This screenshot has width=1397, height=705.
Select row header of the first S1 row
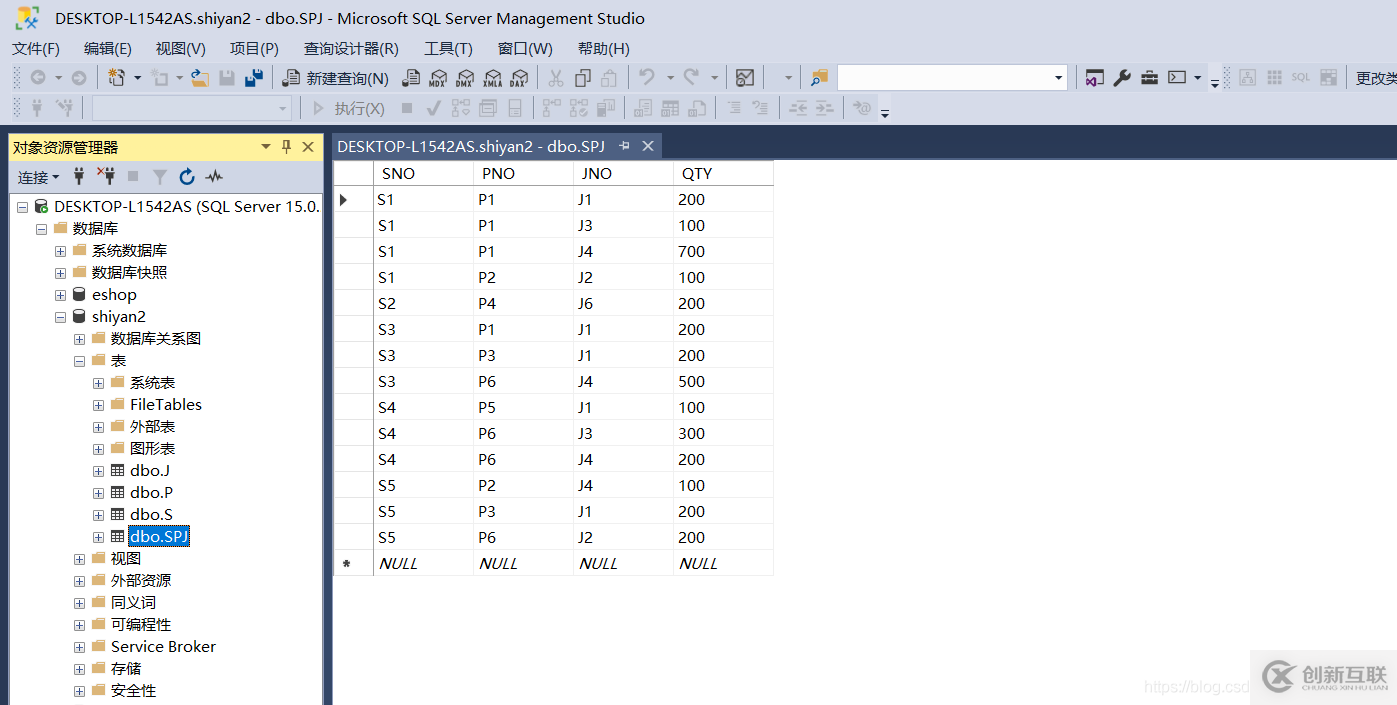[x=353, y=199]
